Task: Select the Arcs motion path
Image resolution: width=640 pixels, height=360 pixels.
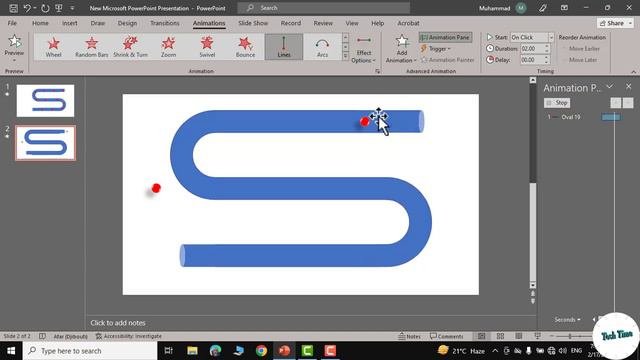Action: 322,47
